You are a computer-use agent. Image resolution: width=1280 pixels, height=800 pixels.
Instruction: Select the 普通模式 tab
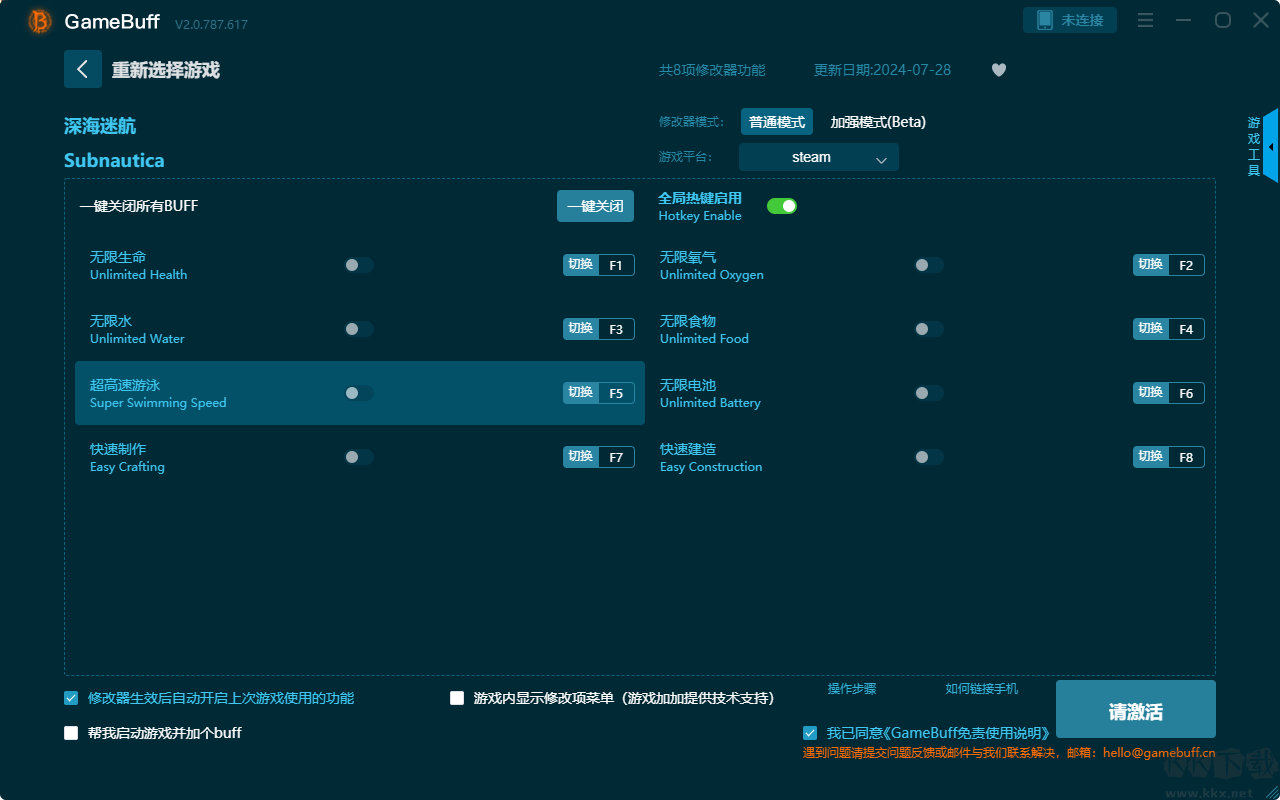[777, 122]
